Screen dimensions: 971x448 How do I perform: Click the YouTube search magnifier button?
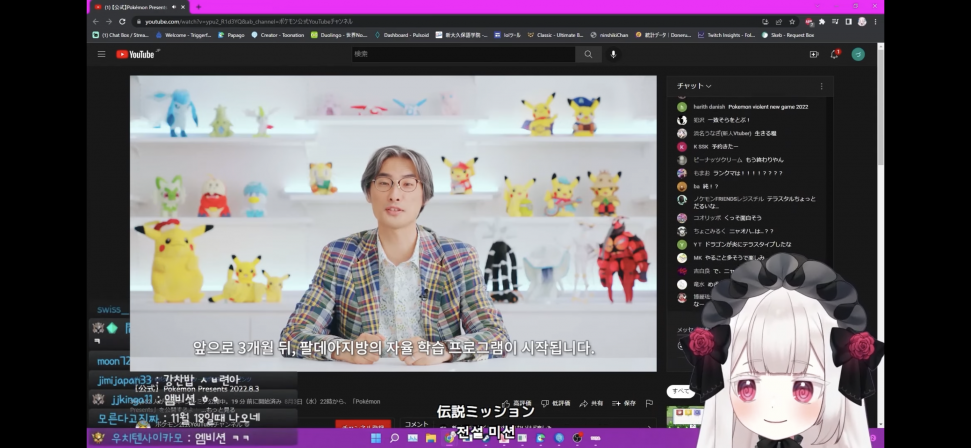pos(588,55)
